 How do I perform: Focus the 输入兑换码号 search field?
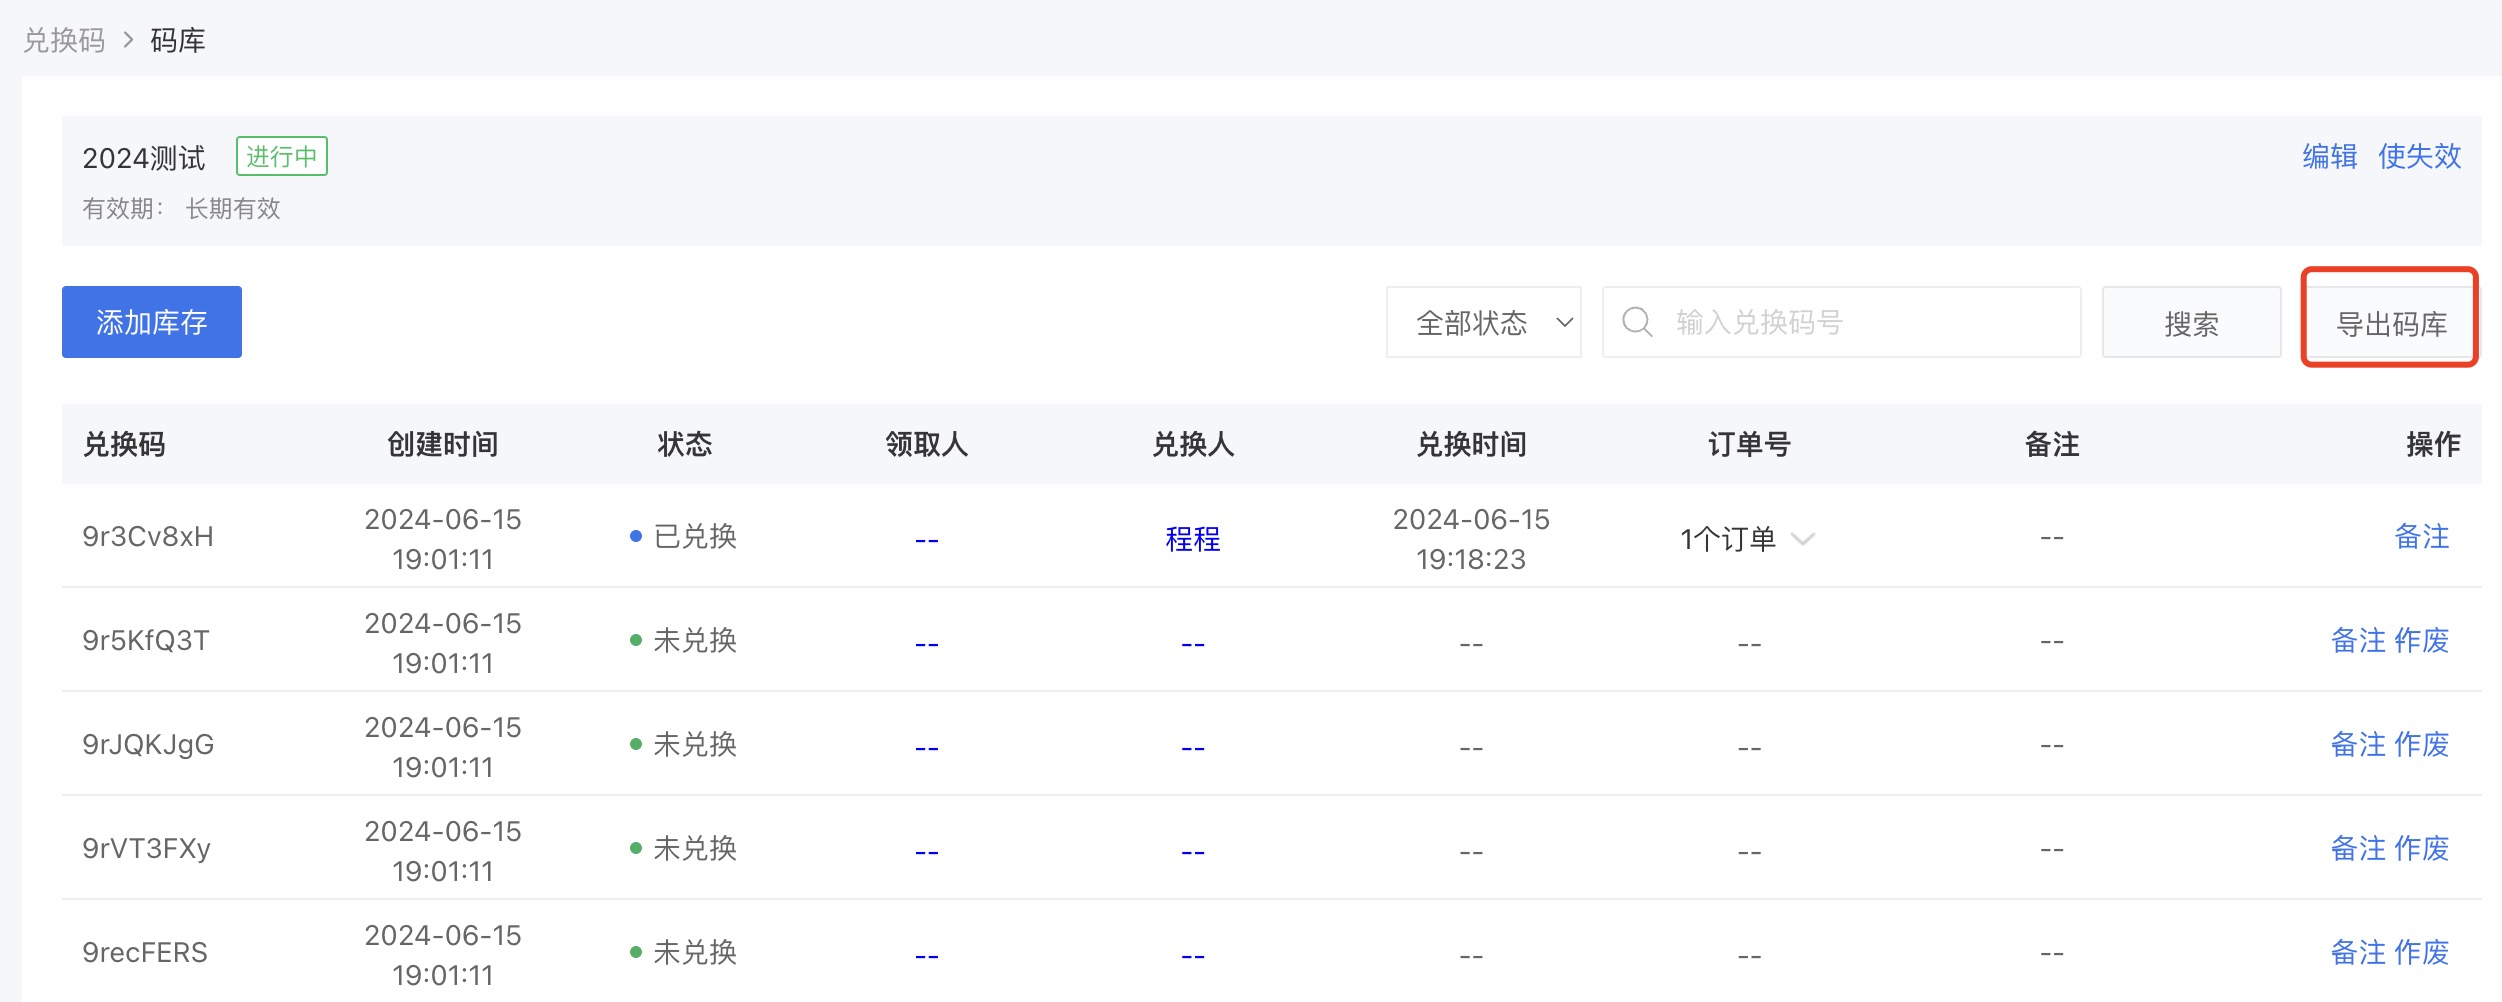(1860, 322)
